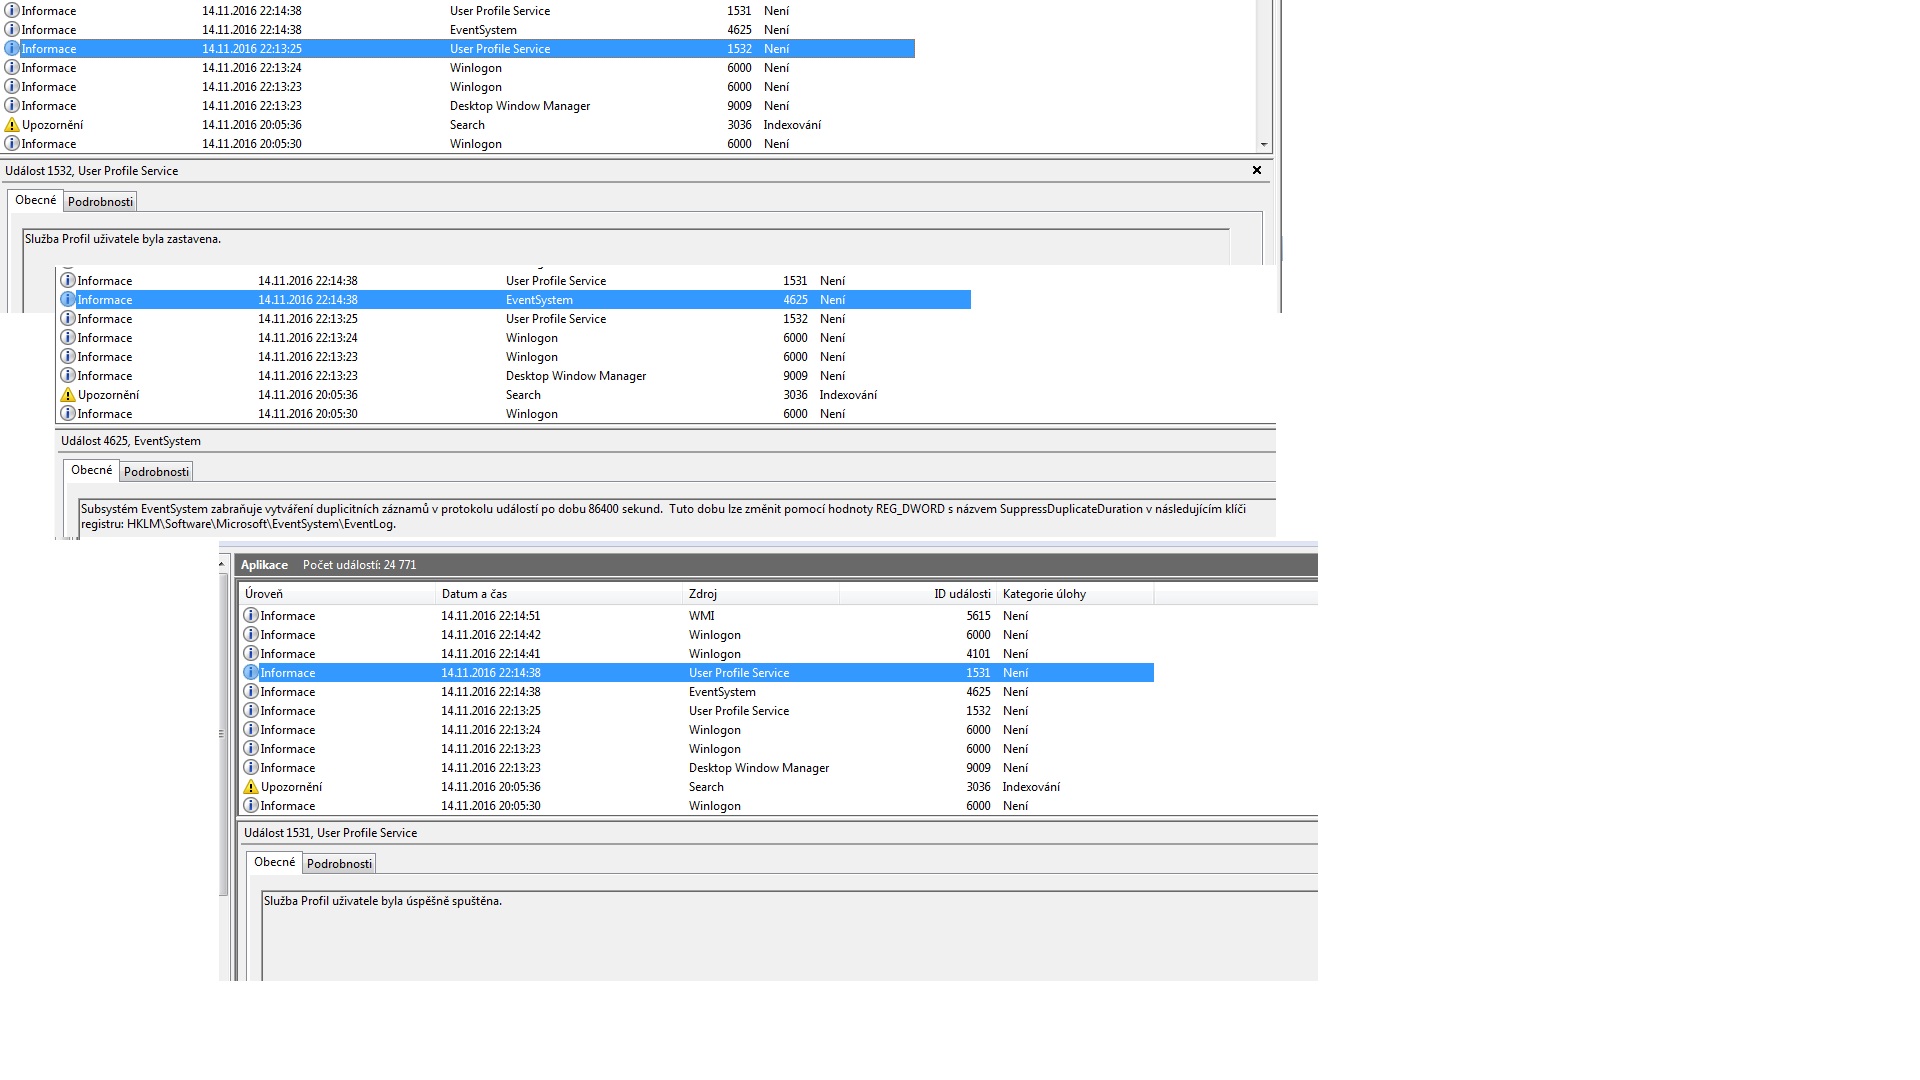
Task: Open Podrobnosti tab under Událost 4625
Action: 156,472
